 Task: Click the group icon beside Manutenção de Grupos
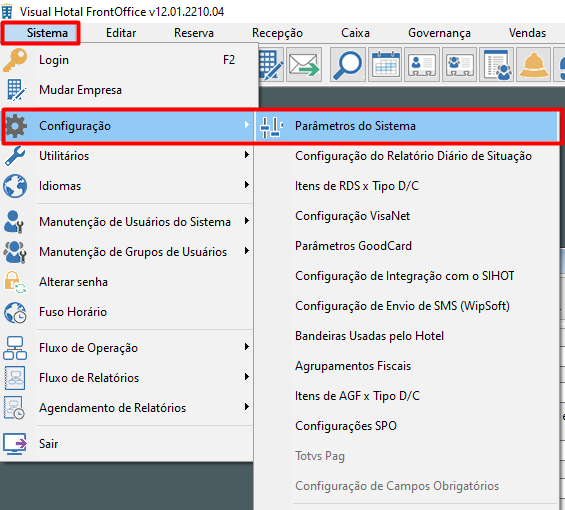coord(15,252)
